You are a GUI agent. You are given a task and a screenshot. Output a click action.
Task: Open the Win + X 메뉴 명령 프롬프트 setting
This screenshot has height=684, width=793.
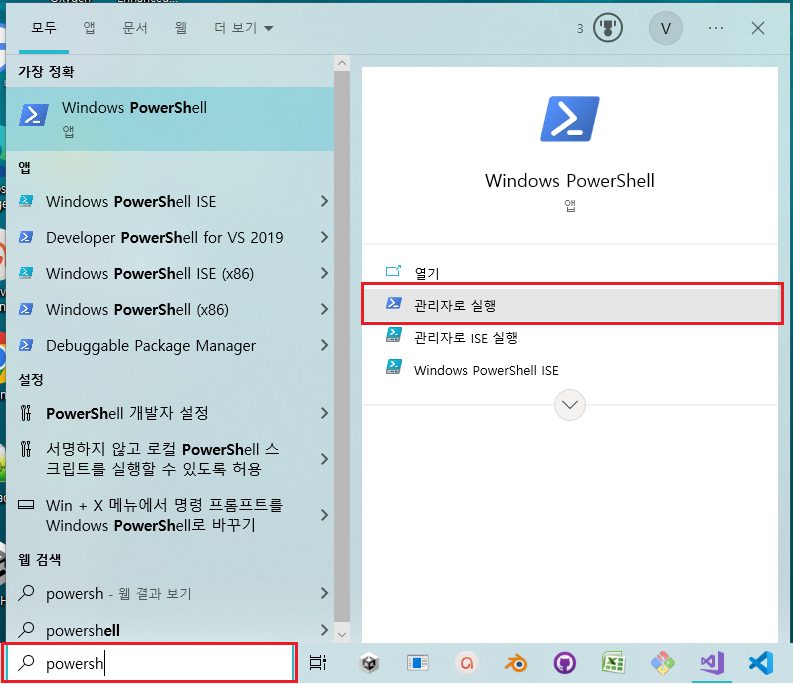point(170,515)
